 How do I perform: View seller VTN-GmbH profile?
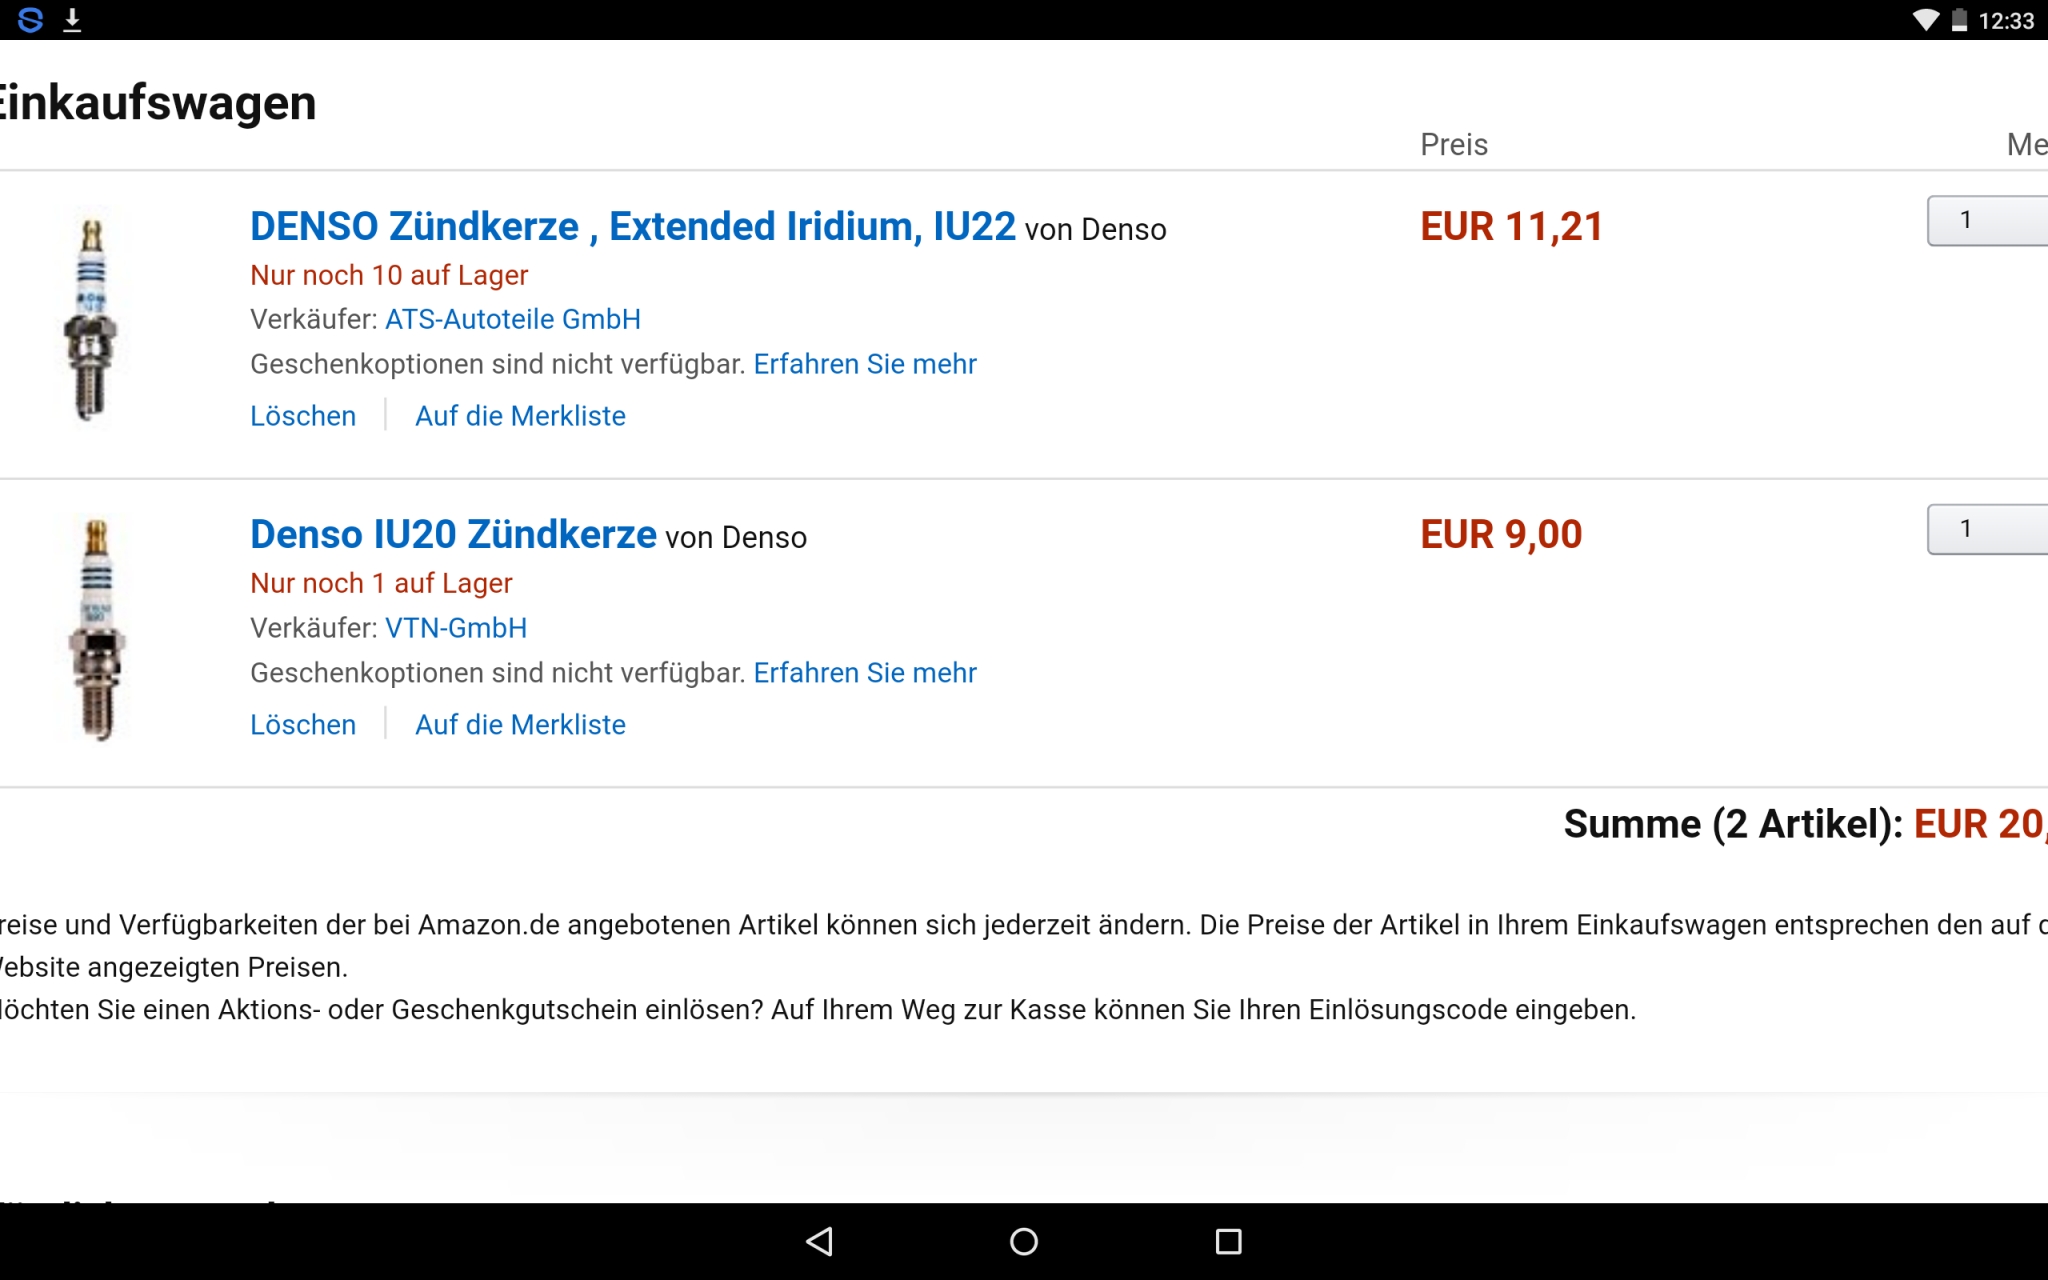tap(456, 628)
